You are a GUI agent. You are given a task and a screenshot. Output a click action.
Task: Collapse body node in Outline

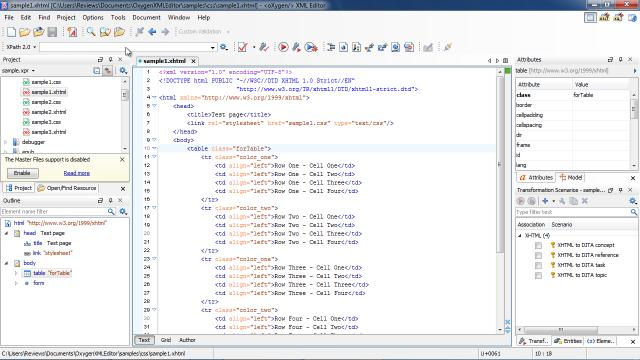pos(7,263)
